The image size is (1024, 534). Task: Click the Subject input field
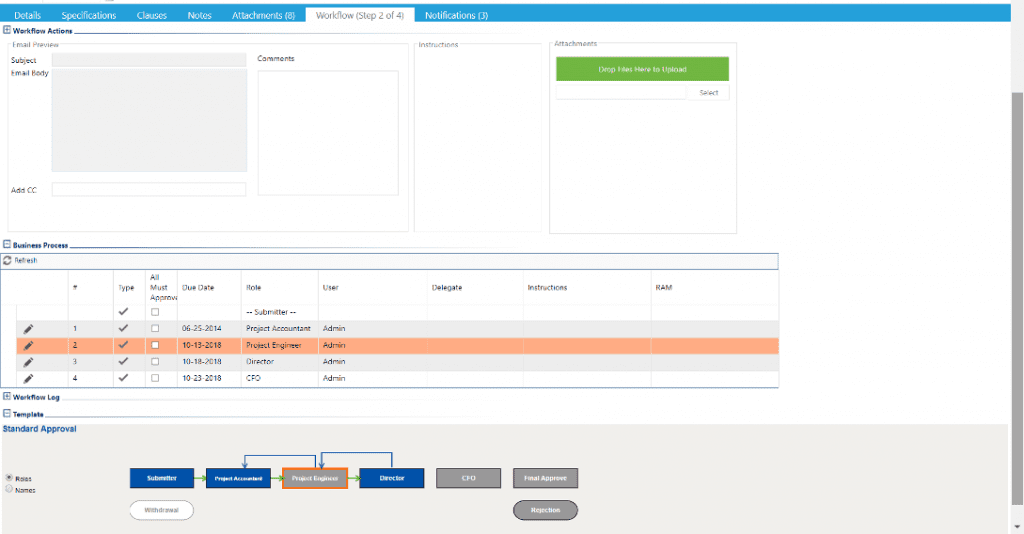click(x=149, y=60)
